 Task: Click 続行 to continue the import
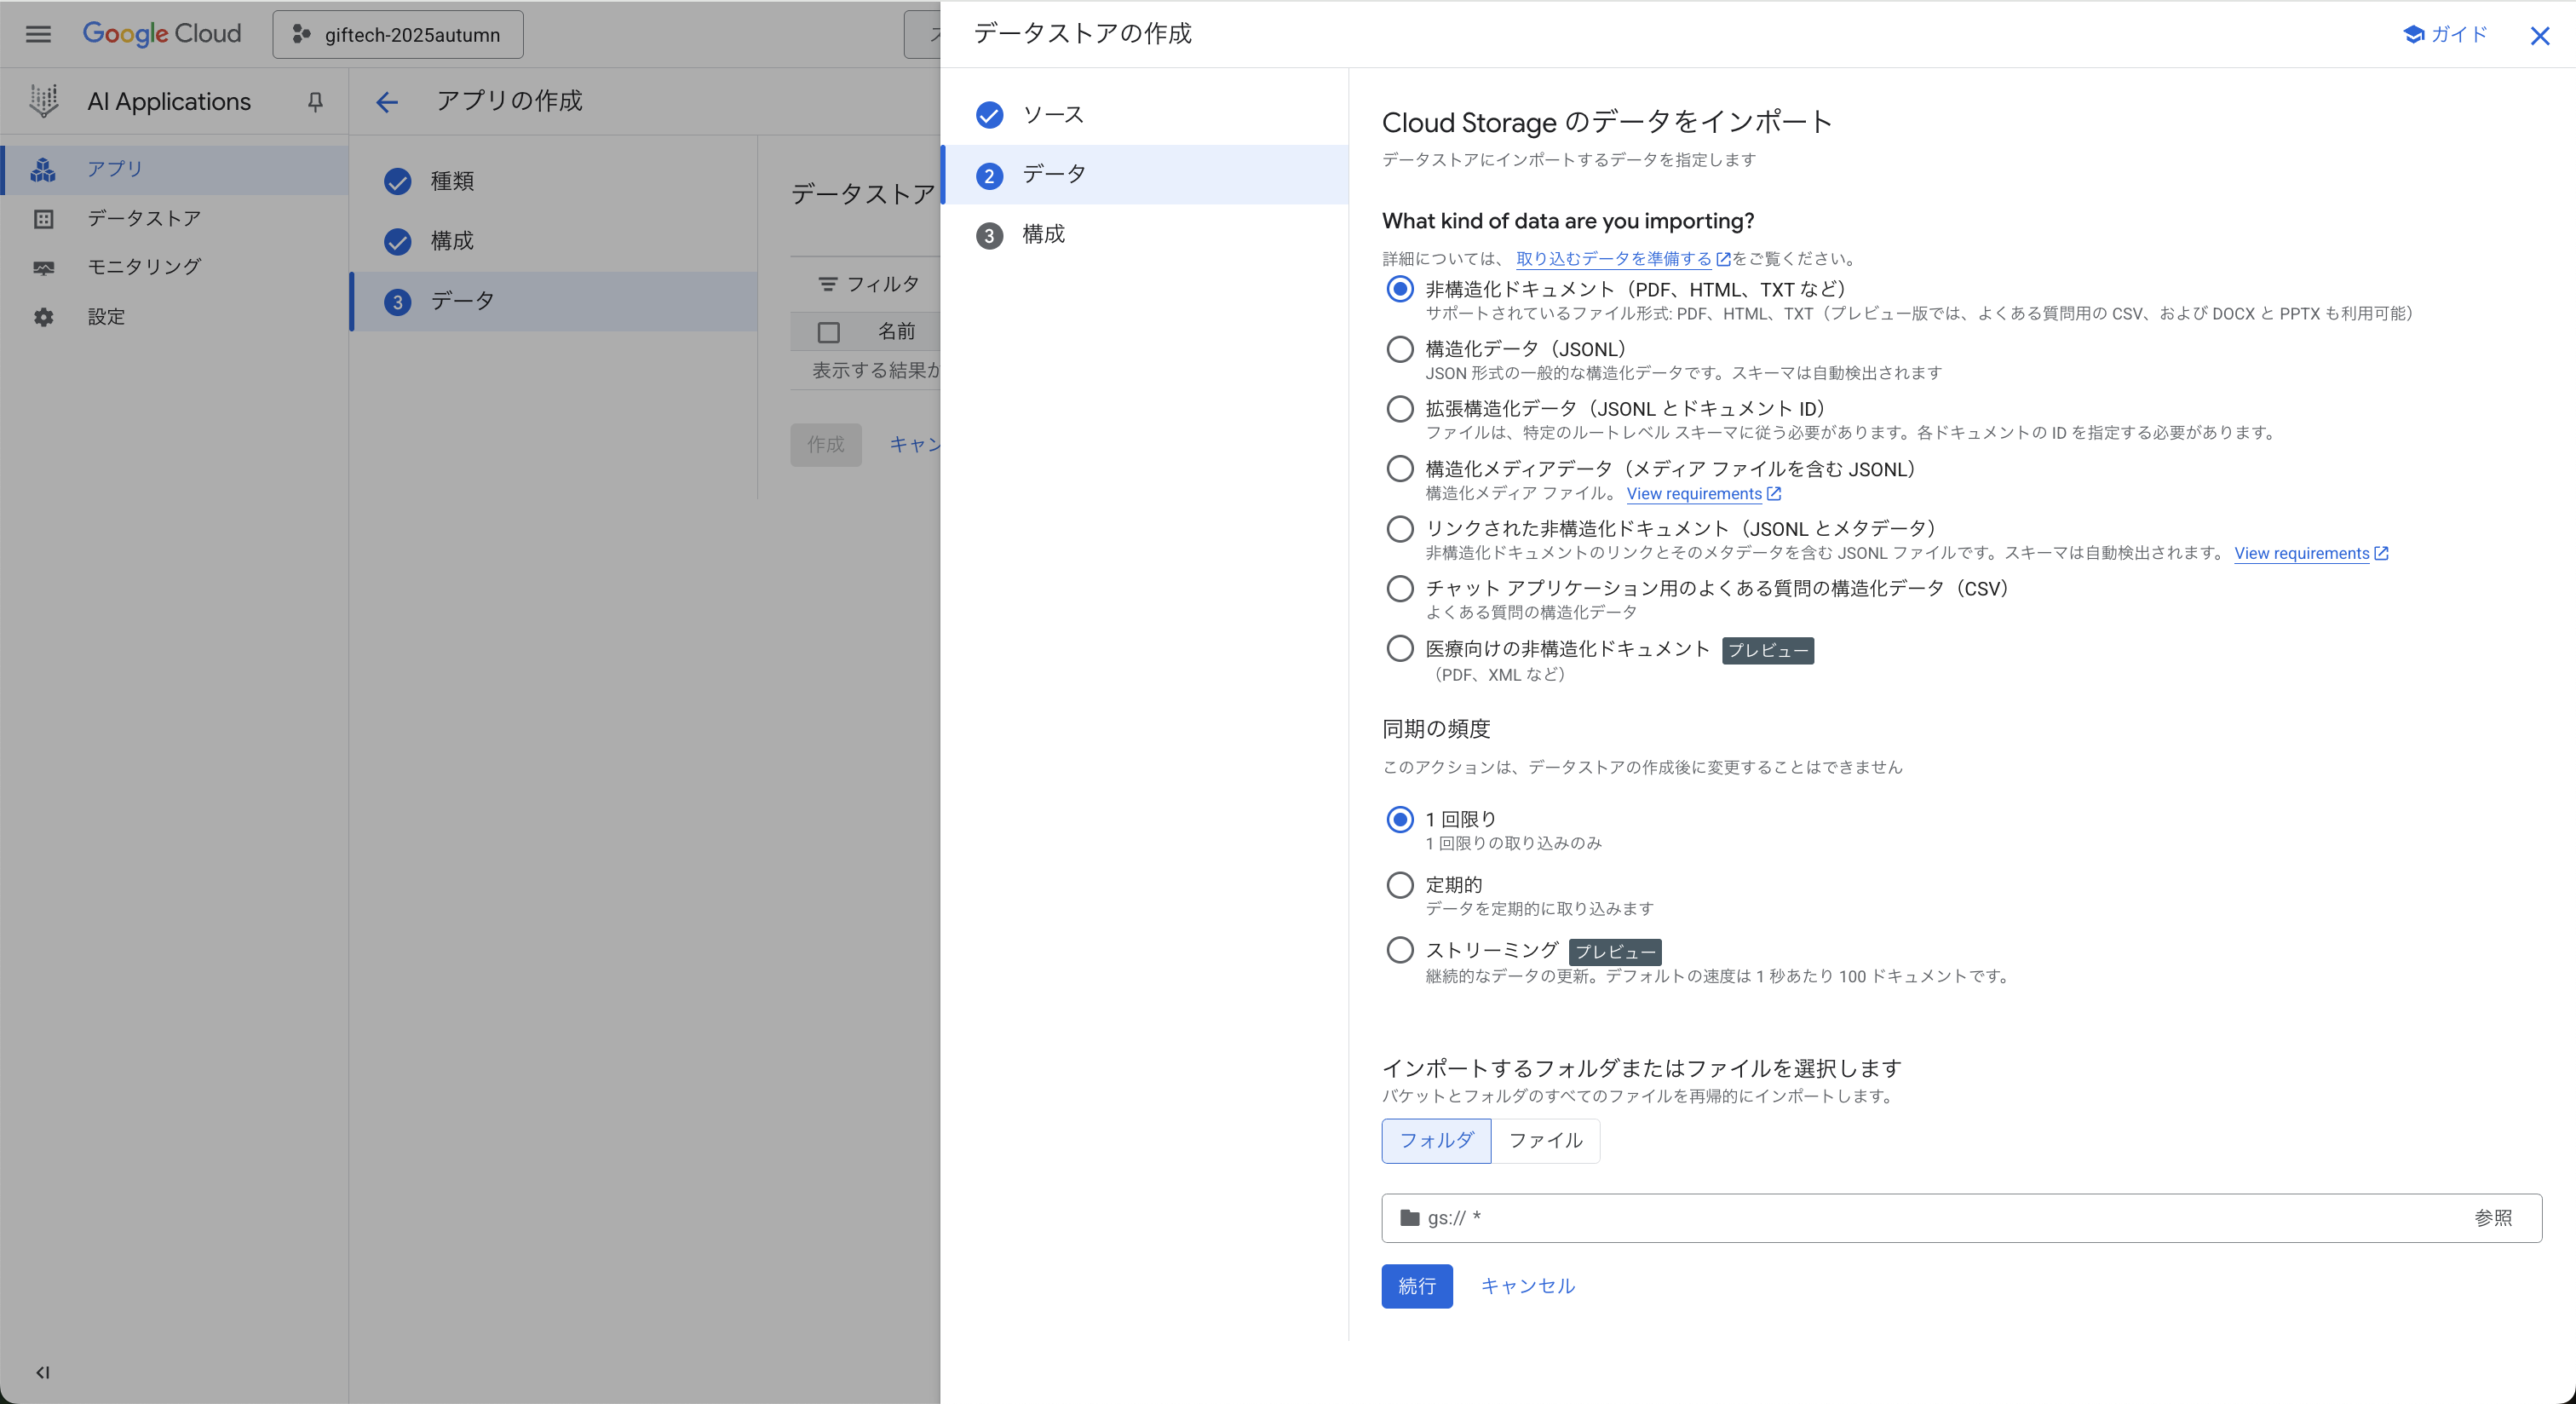point(1416,1286)
